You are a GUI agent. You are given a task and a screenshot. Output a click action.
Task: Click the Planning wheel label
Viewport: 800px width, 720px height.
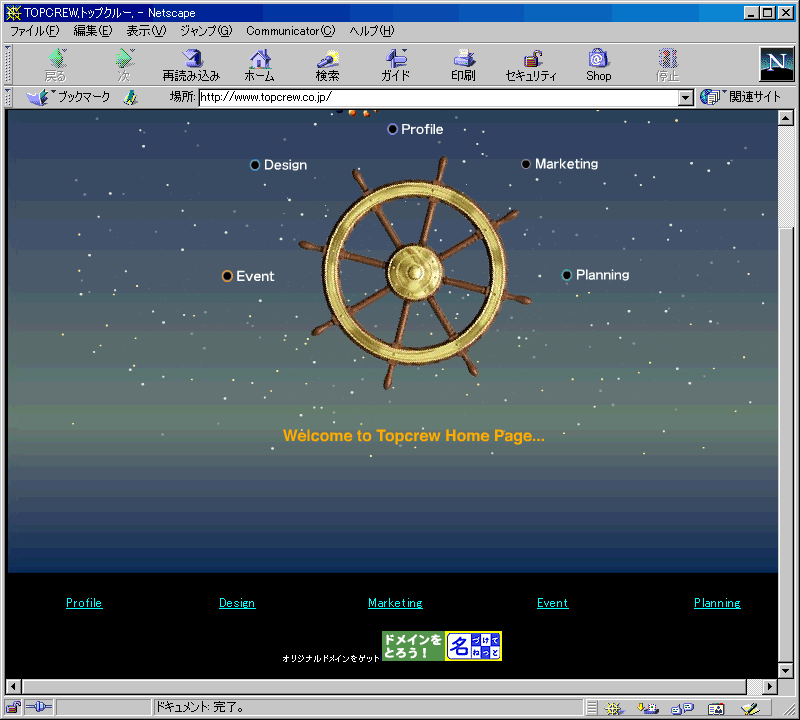[595, 275]
